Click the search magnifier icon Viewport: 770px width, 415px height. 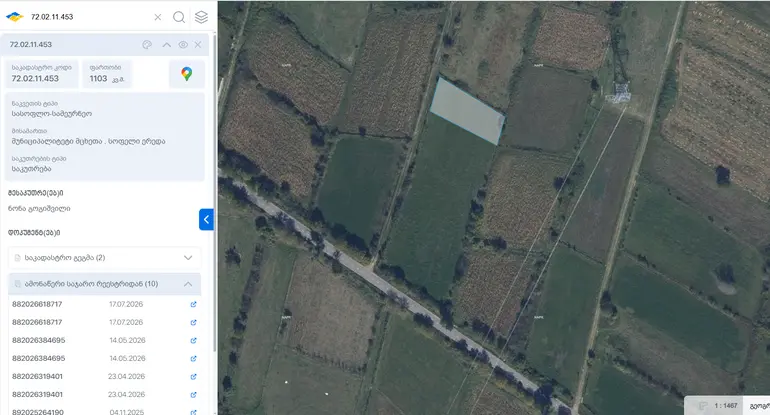point(179,17)
